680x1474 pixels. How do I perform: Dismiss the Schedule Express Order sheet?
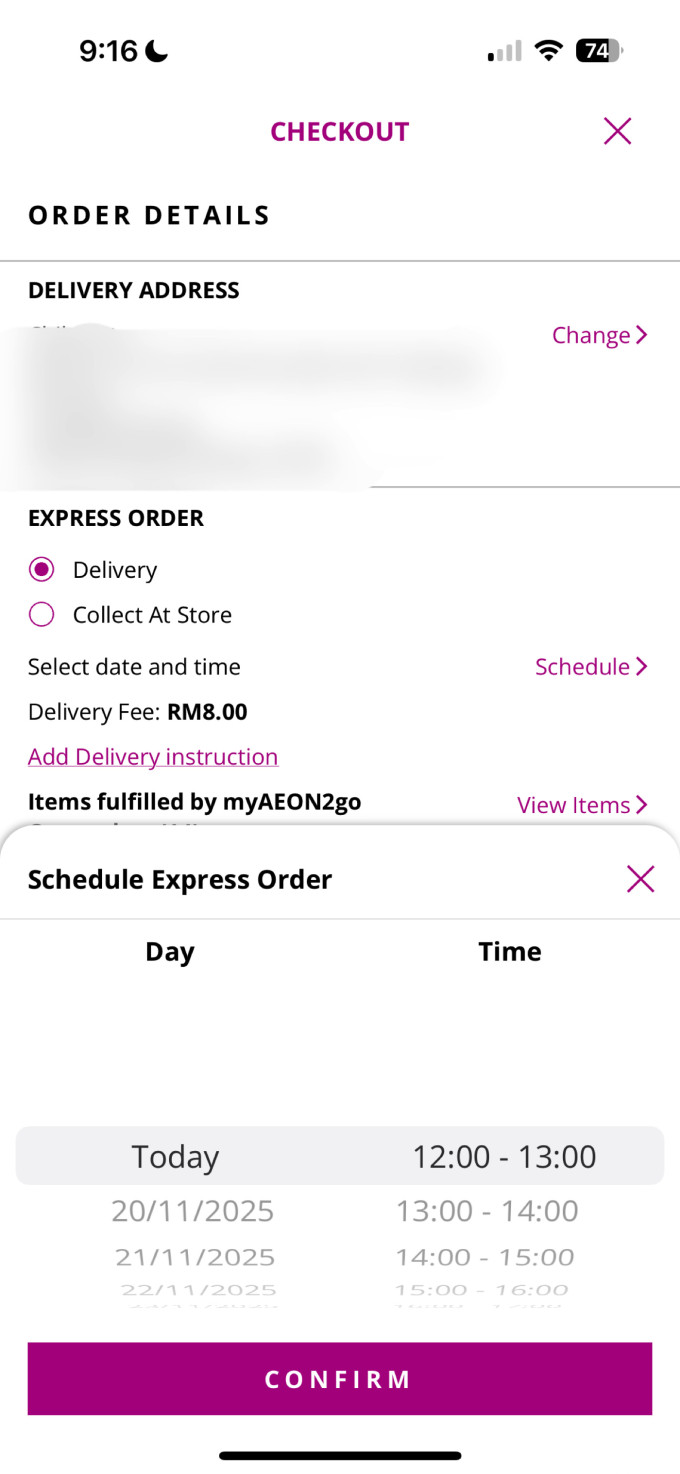tap(640, 879)
